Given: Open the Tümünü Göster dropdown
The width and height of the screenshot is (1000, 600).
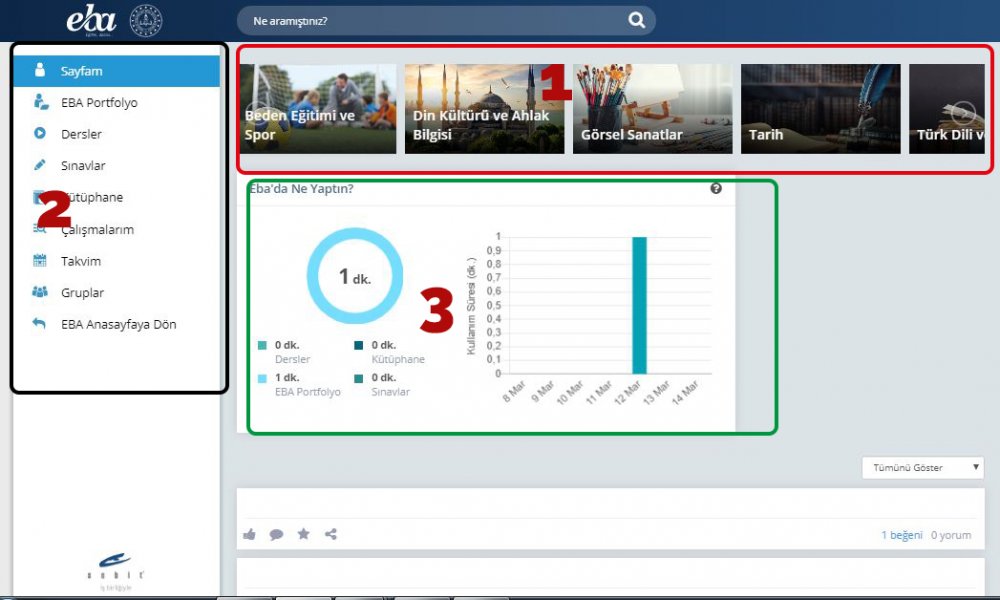Looking at the screenshot, I should (922, 468).
